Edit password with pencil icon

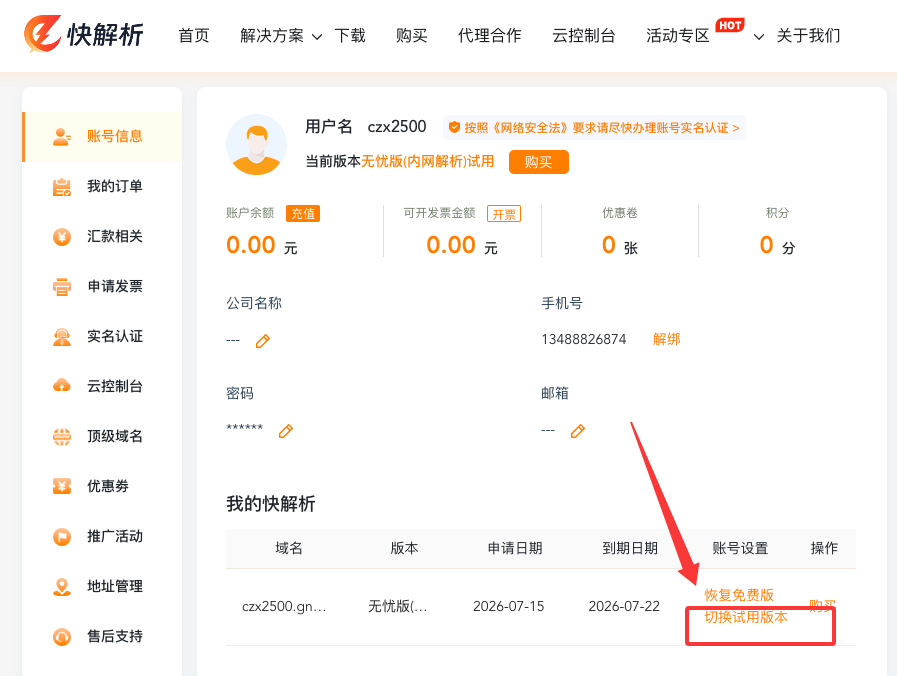point(285,431)
